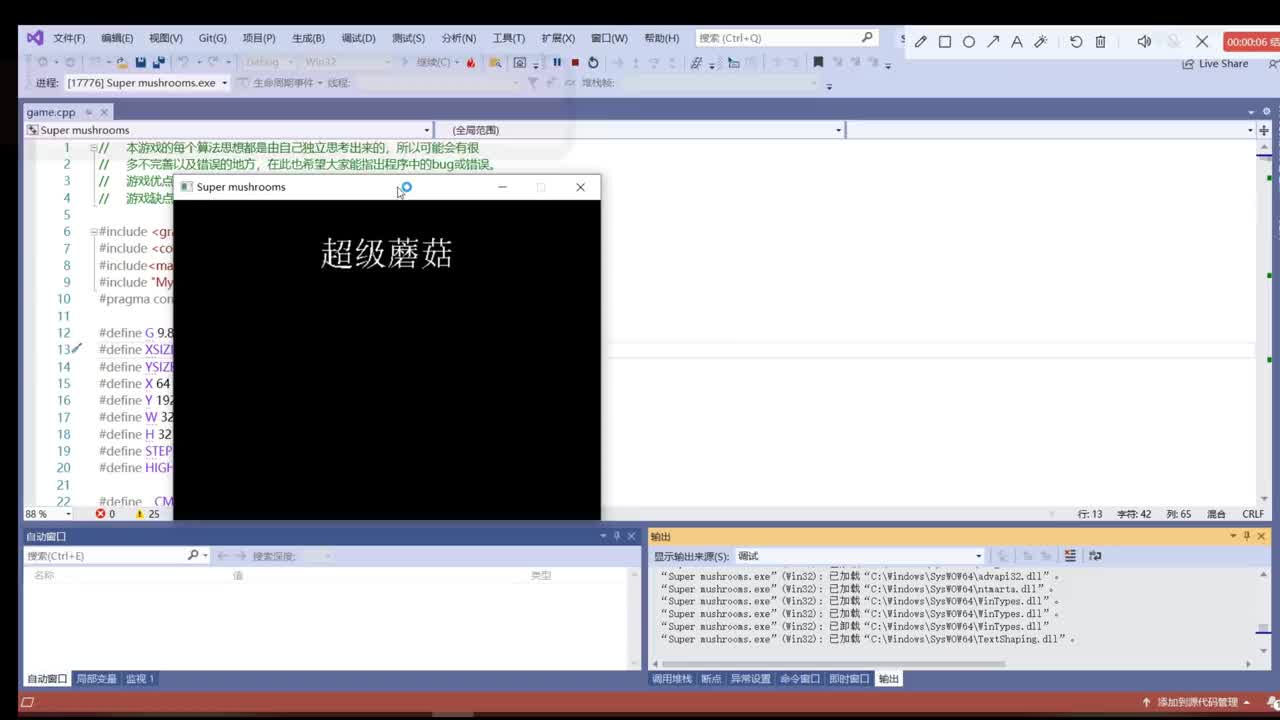Save all files with the double-floppy icon
This screenshot has width=1280, height=720.
[158, 62]
